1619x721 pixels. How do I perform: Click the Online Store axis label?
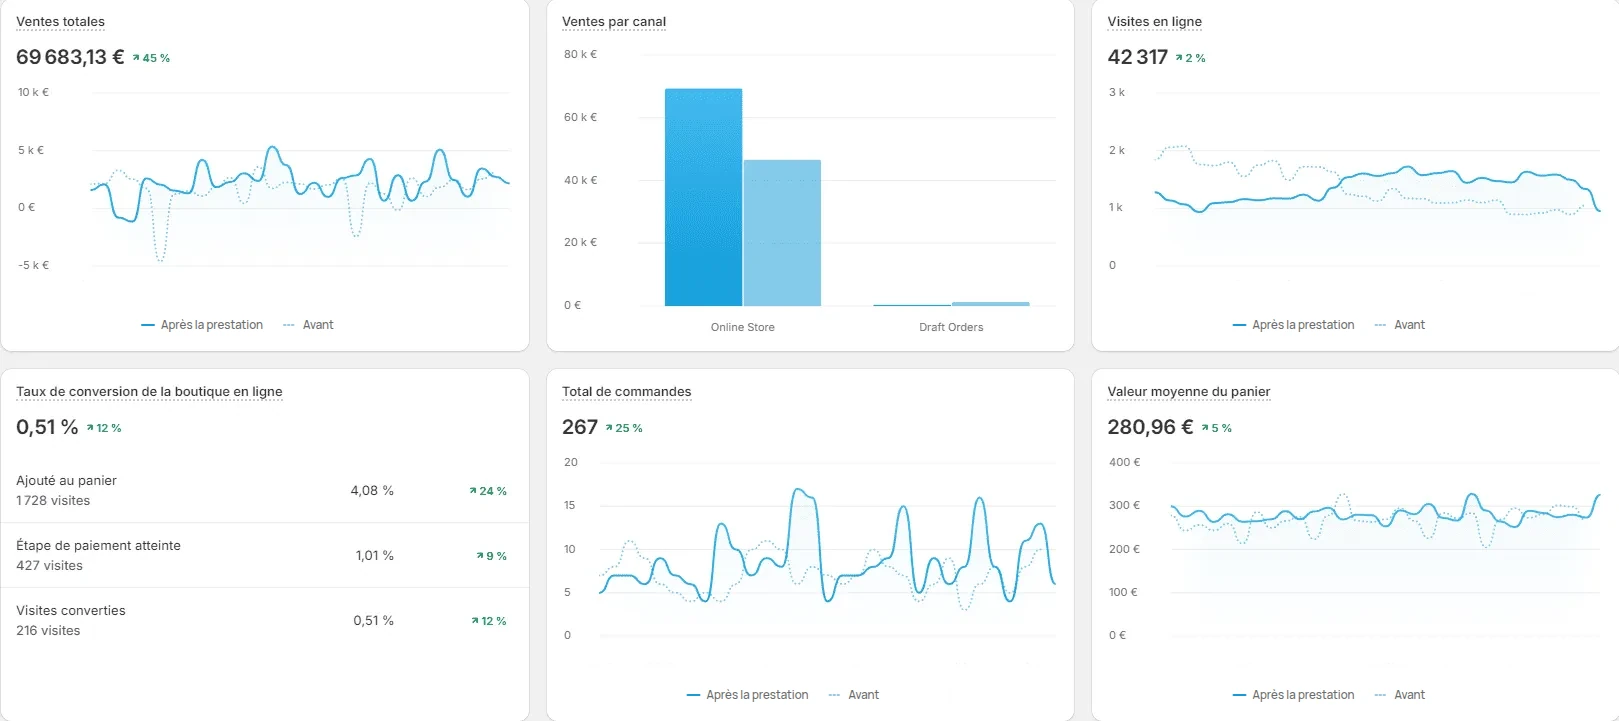pyautogui.click(x=742, y=327)
